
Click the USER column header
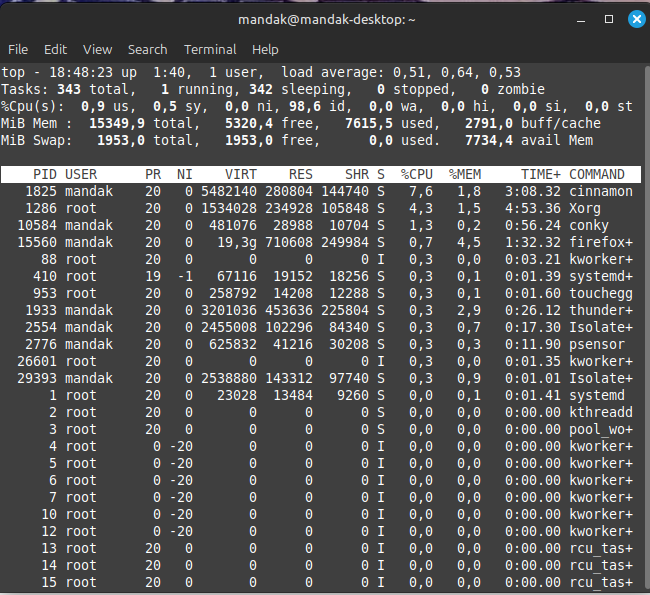click(81, 175)
